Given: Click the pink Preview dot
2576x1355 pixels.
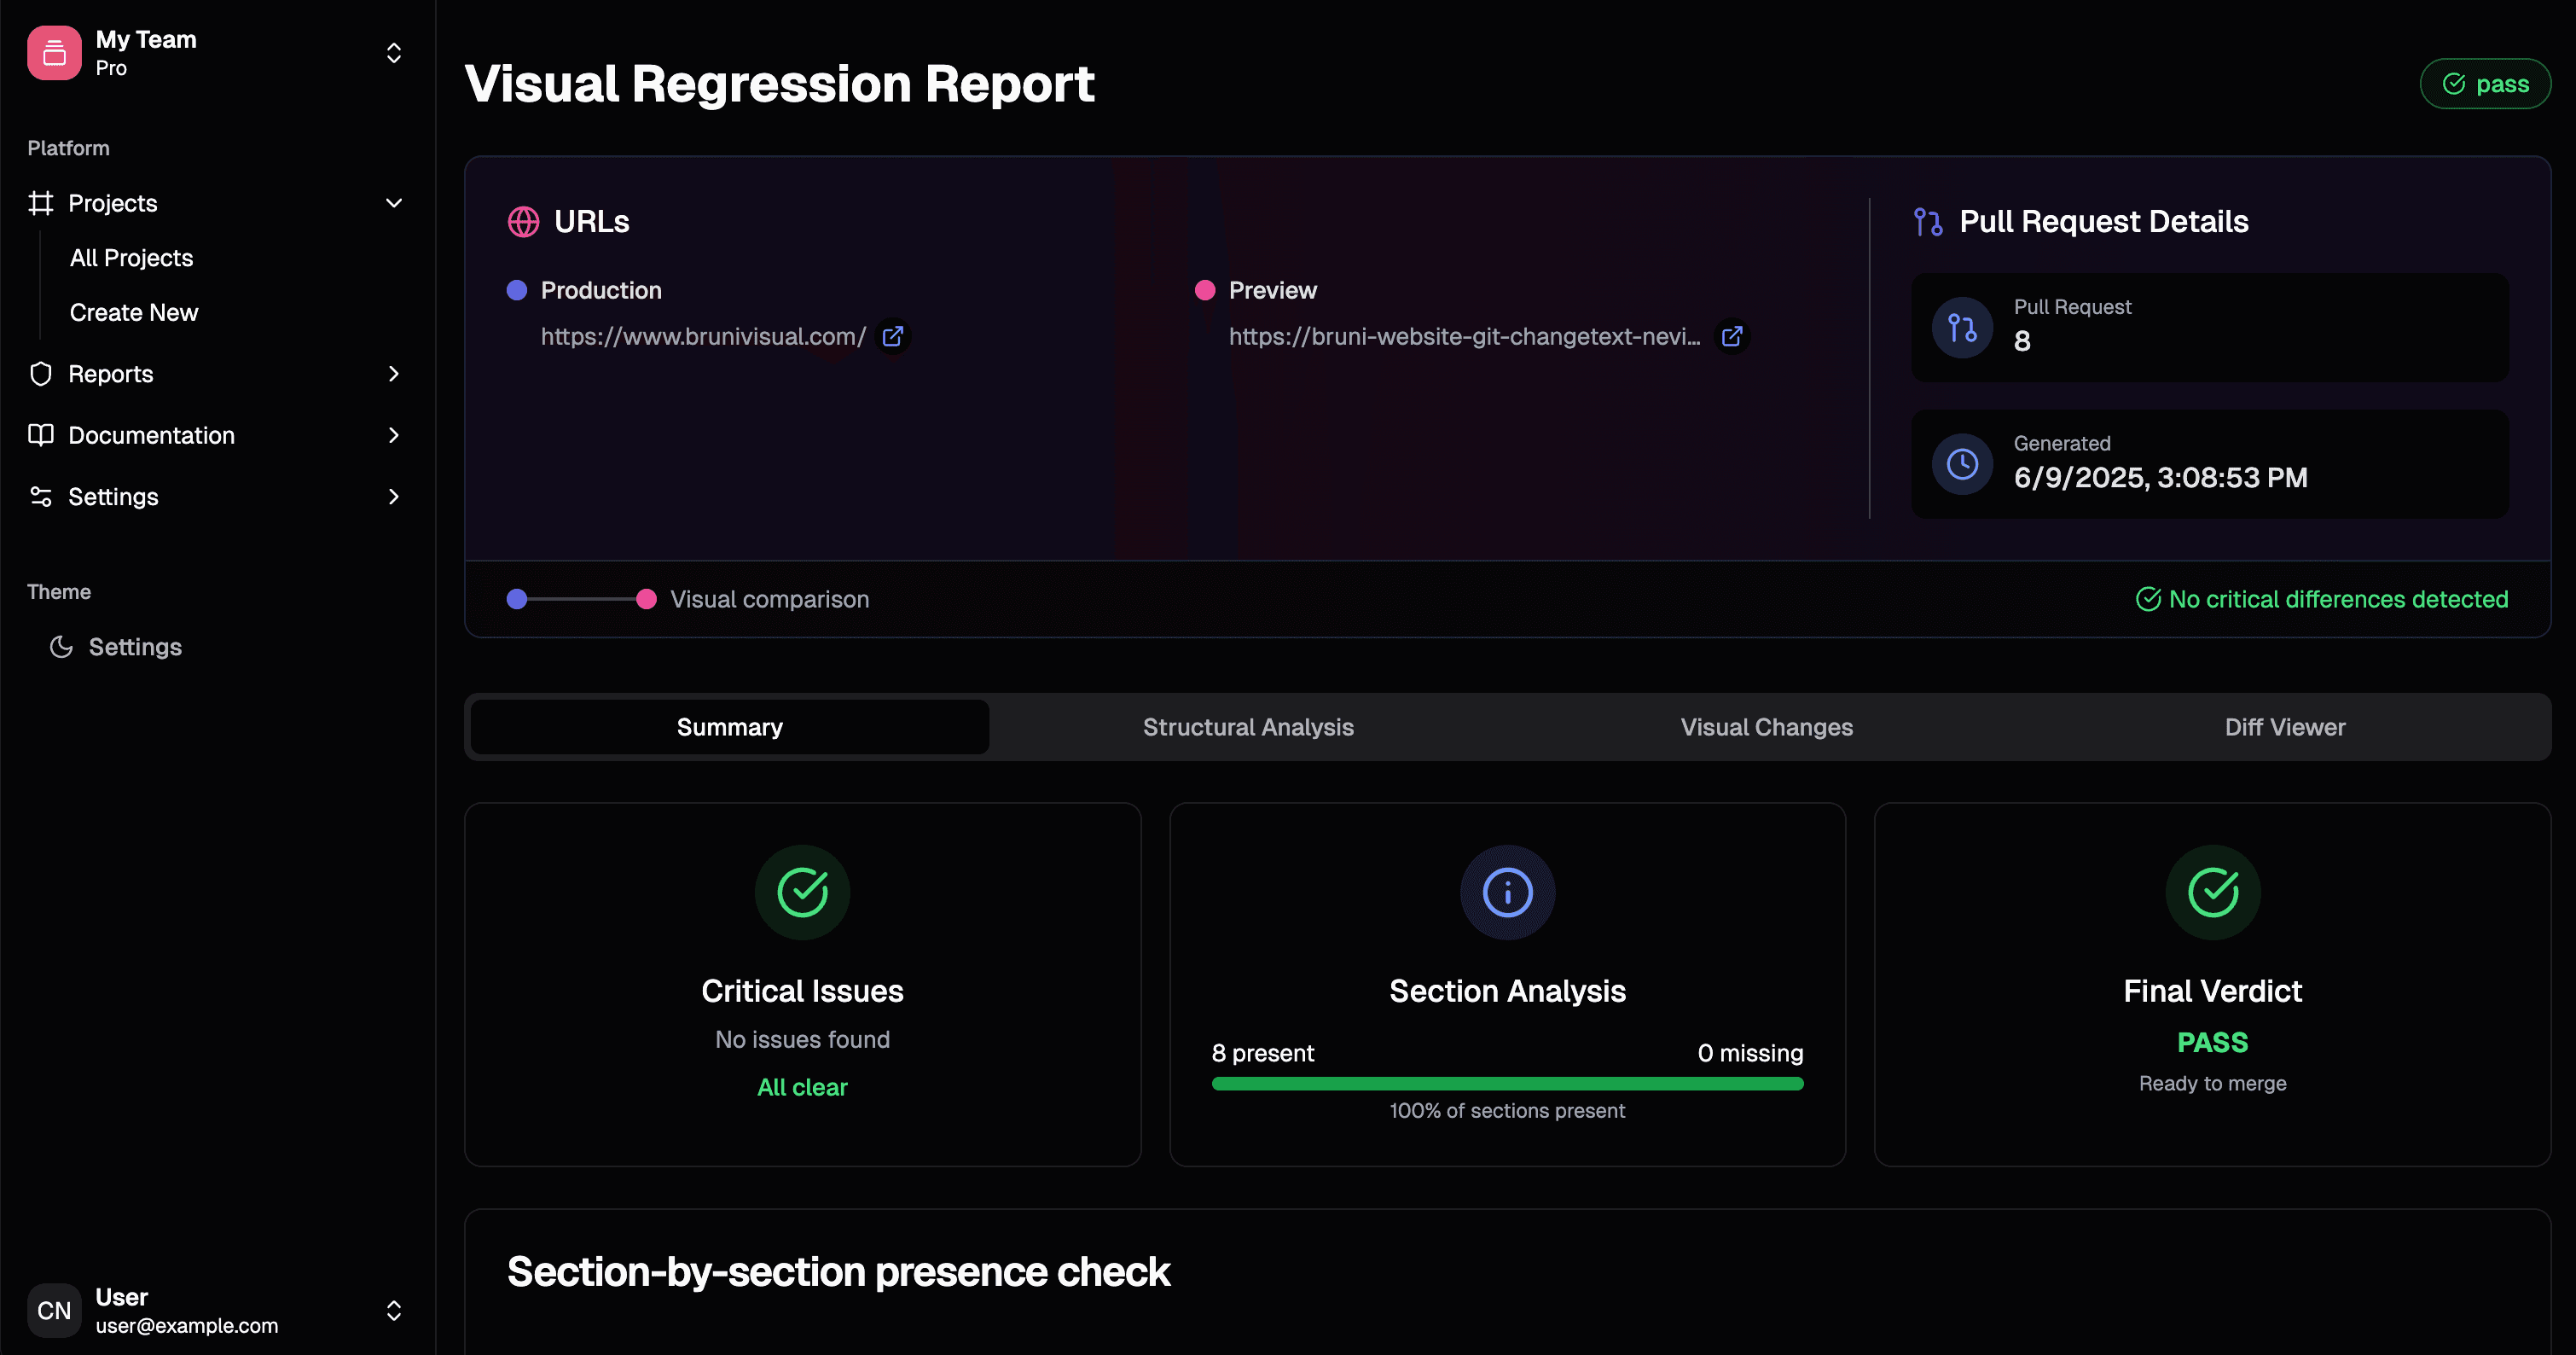Looking at the screenshot, I should [1205, 290].
